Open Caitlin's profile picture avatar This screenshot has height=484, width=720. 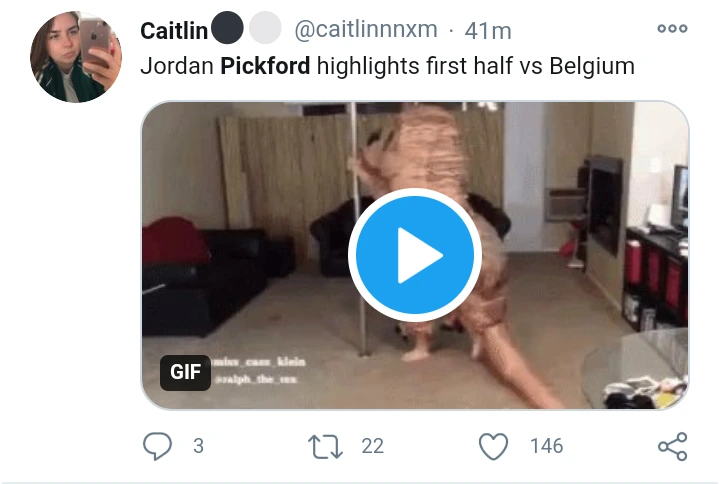pyautogui.click(x=76, y=56)
